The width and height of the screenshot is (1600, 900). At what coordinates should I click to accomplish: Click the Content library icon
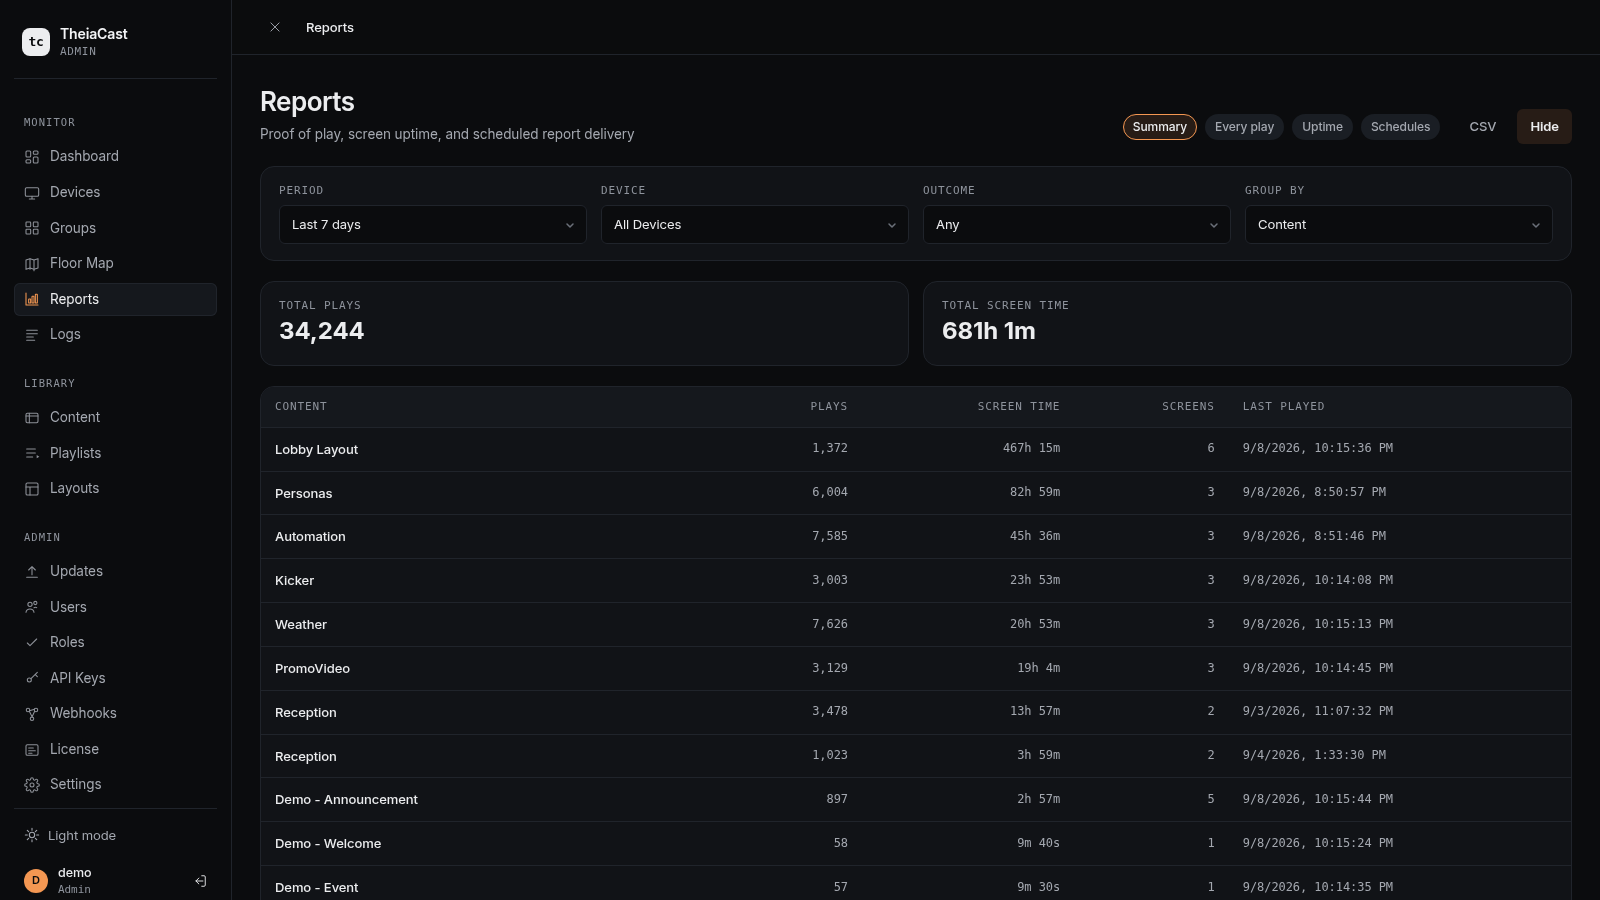(32, 418)
